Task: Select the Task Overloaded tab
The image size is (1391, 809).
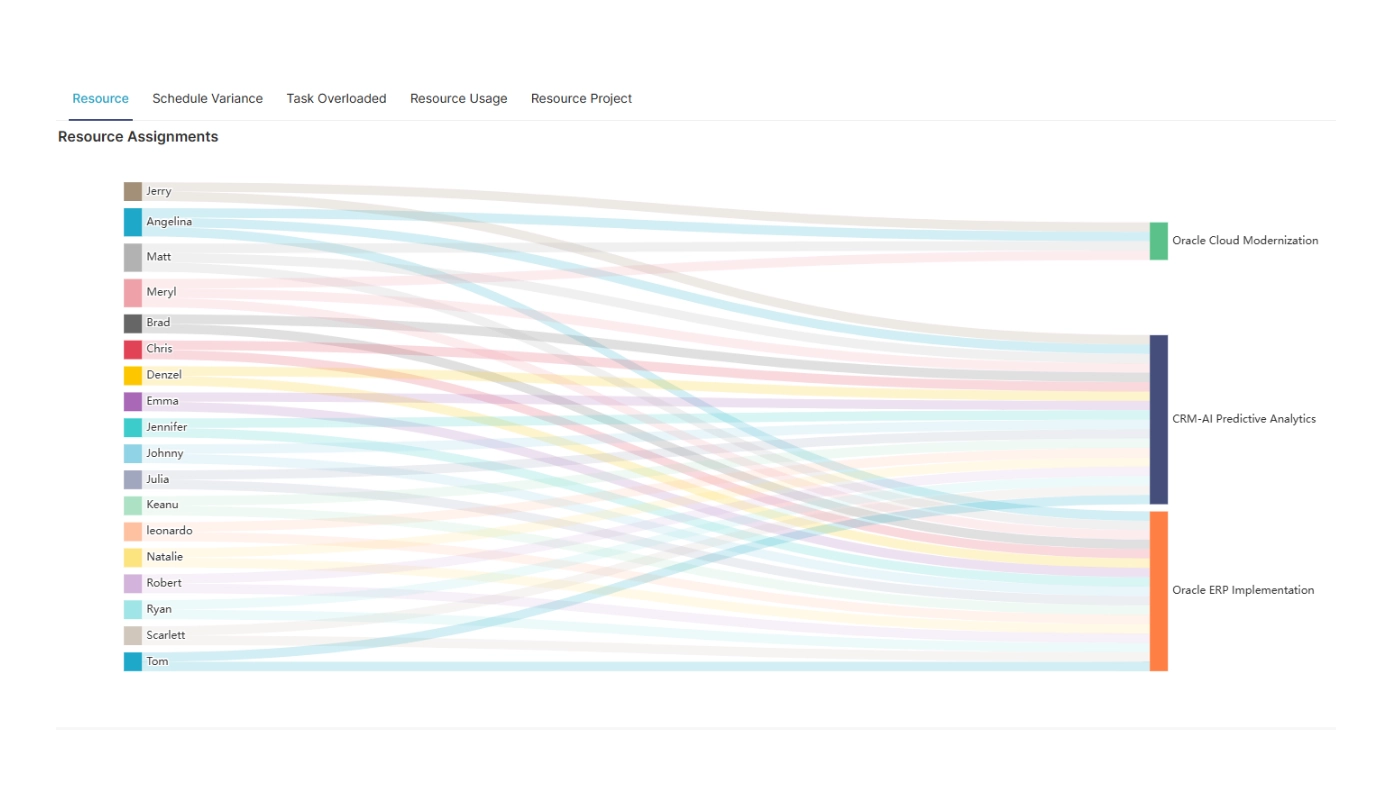Action: (x=336, y=99)
